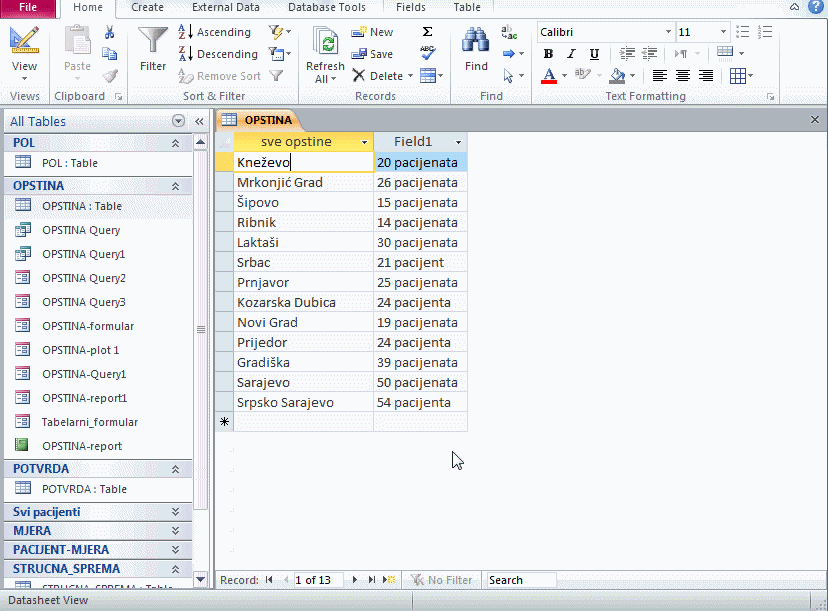Viewport: 828px width, 611px height.
Task: Open the sve opstine column dropdown arrow
Action: click(364, 142)
